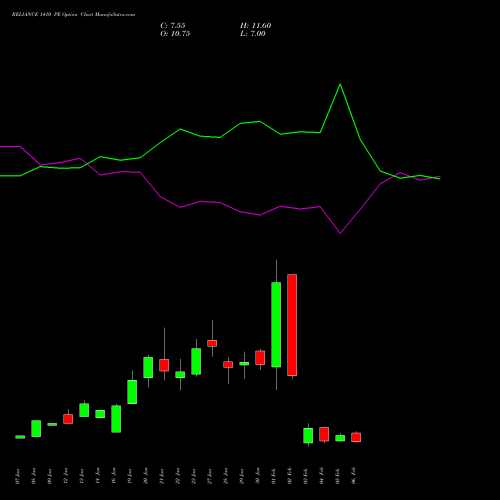
Task: Click the 06 Feb date label
Action: click(x=354, y=476)
